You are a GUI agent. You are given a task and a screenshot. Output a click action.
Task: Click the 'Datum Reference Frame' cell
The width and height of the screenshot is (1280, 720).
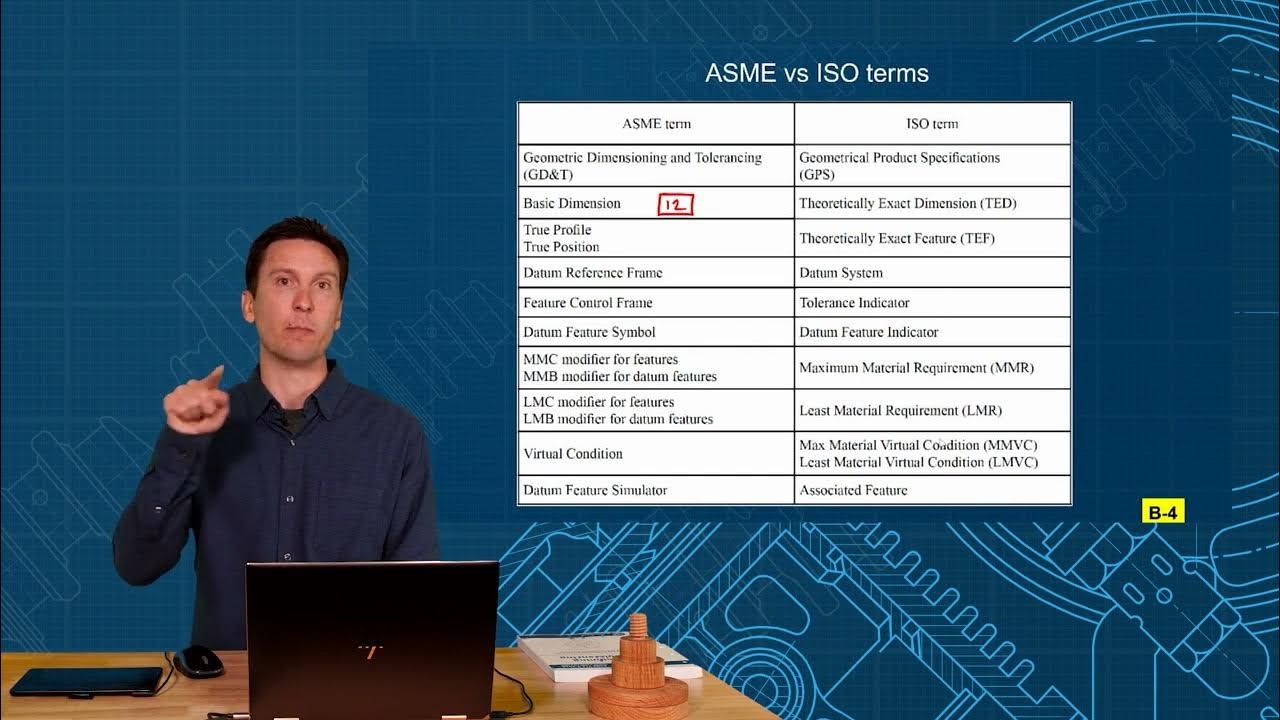[656, 273]
